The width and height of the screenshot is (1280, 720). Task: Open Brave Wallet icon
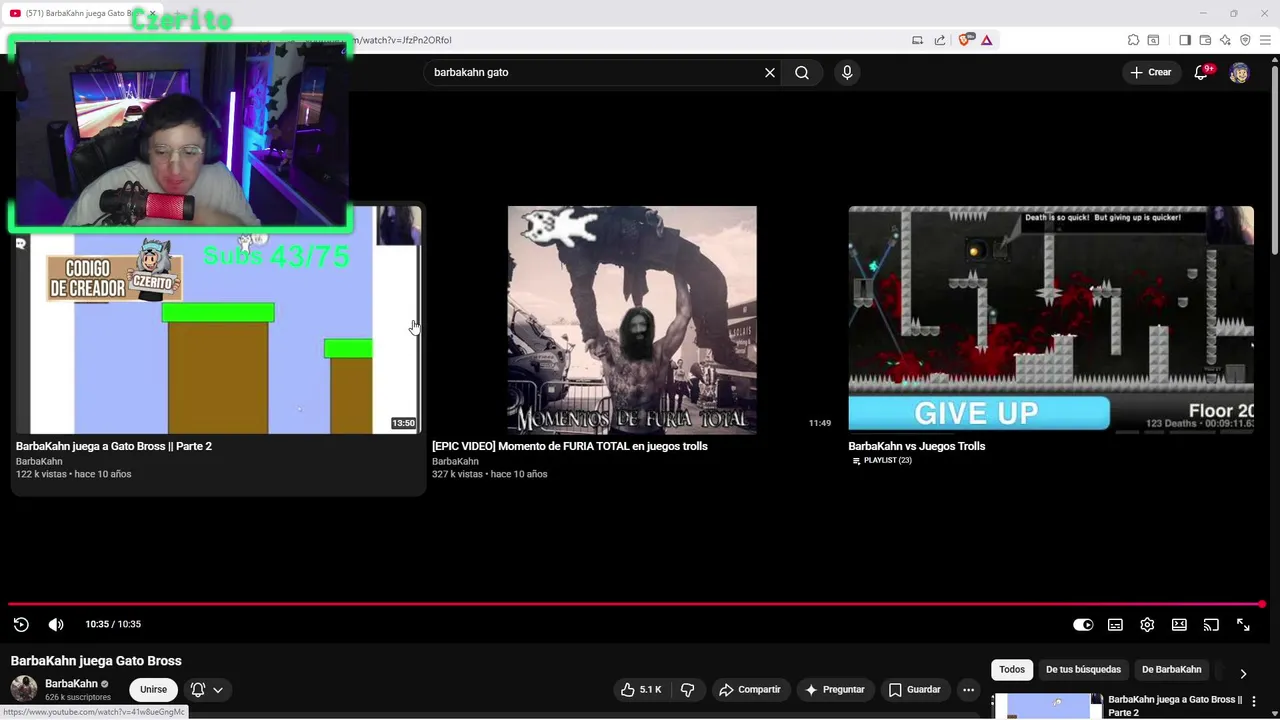point(1205,40)
